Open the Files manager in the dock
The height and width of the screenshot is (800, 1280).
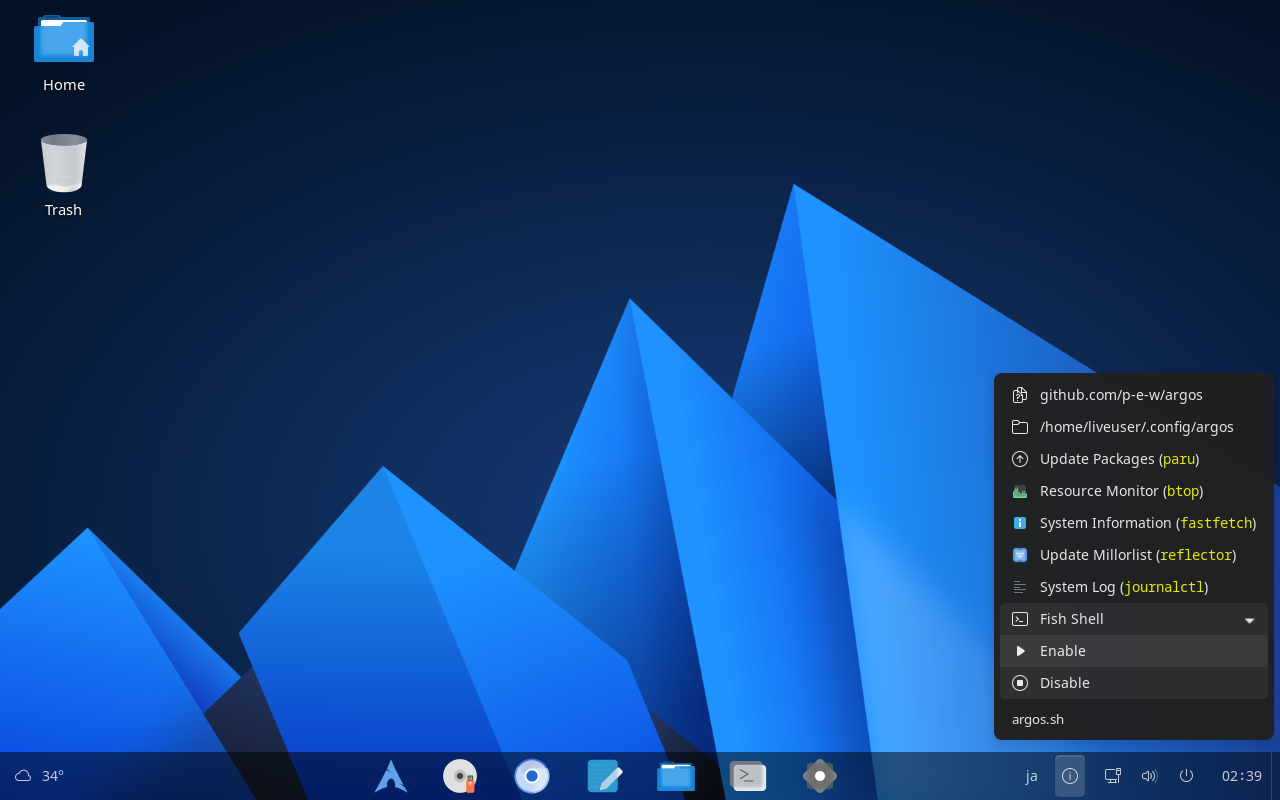[x=676, y=776]
